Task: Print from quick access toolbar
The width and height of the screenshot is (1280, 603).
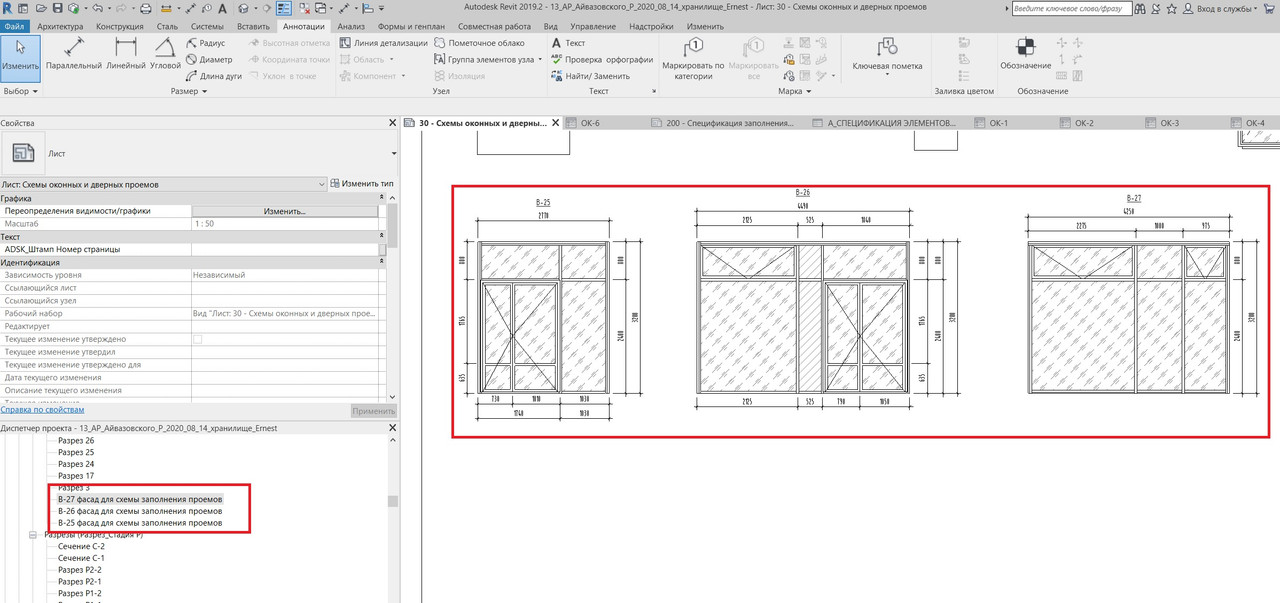Action: pyautogui.click(x=146, y=8)
